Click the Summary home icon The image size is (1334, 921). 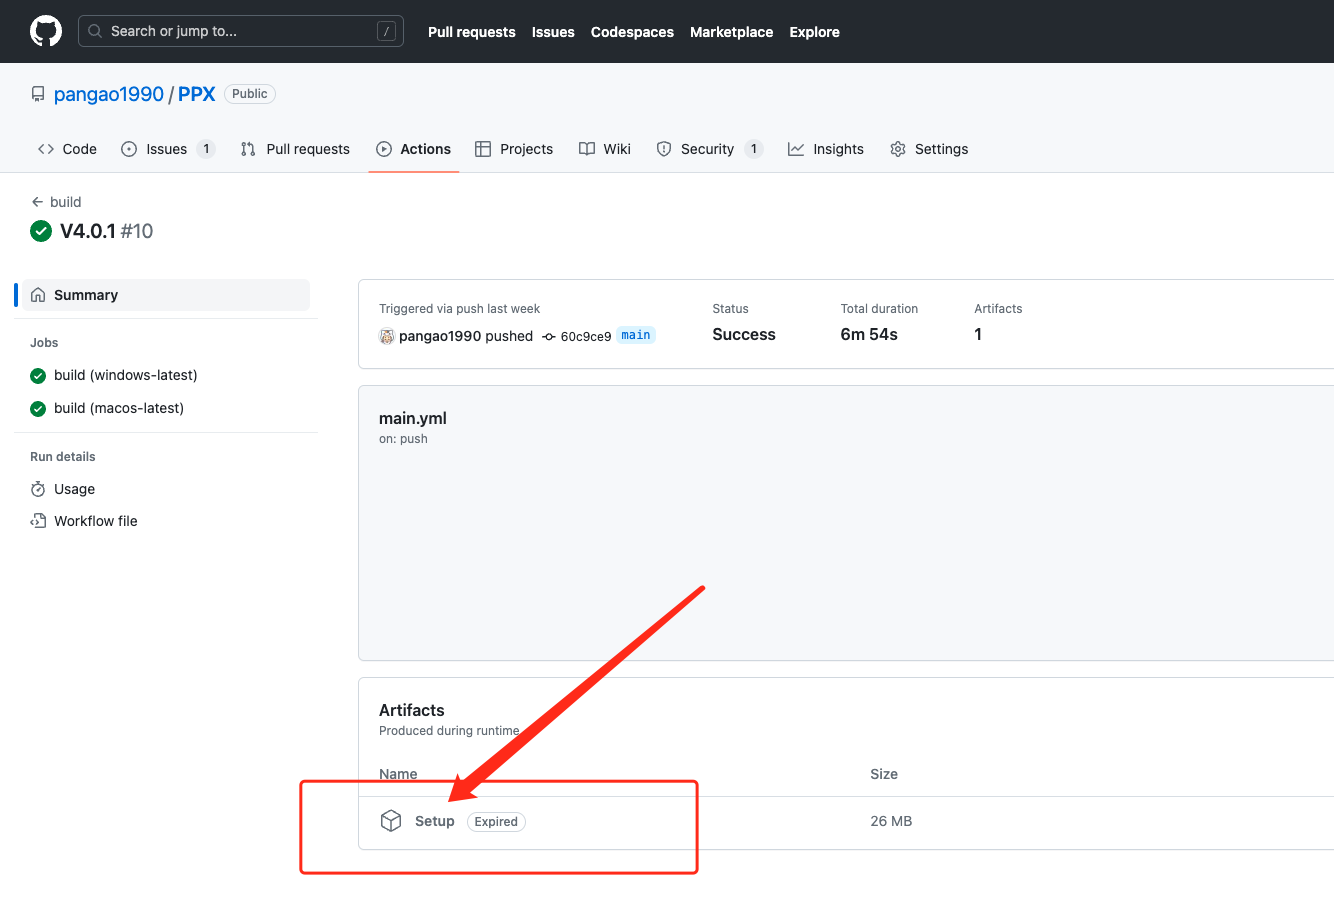tap(38, 295)
